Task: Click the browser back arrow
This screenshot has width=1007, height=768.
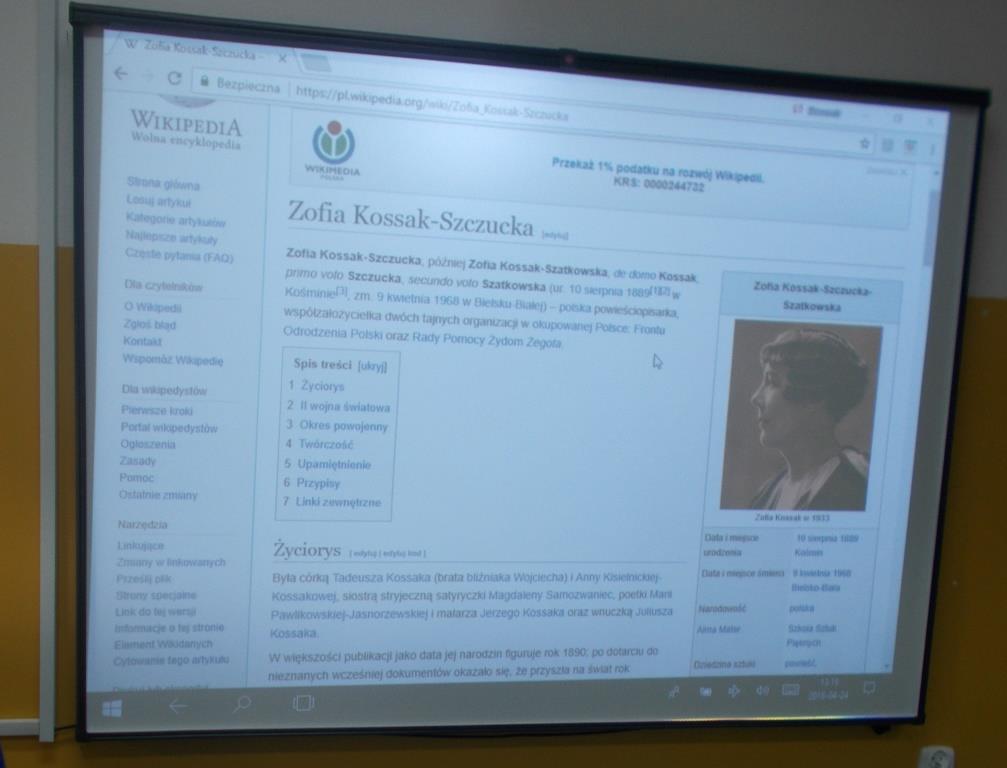Action: (121, 73)
